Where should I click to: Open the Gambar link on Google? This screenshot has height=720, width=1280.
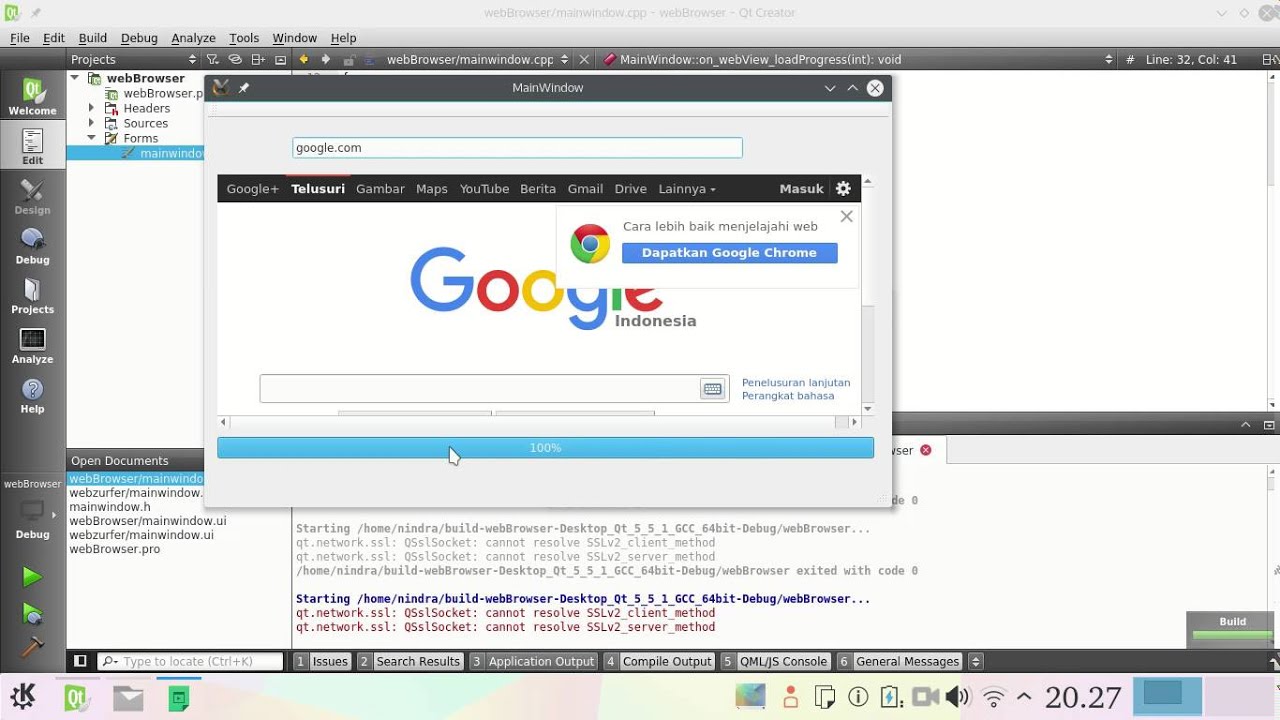(x=380, y=188)
